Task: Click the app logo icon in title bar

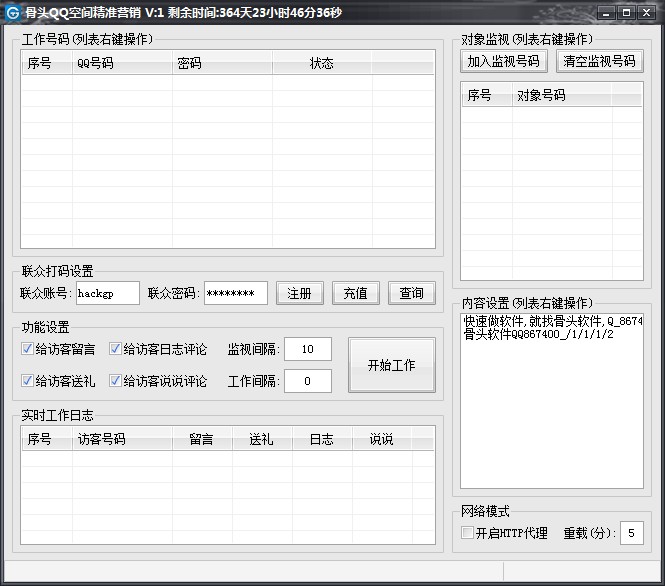Action: pos(13,13)
